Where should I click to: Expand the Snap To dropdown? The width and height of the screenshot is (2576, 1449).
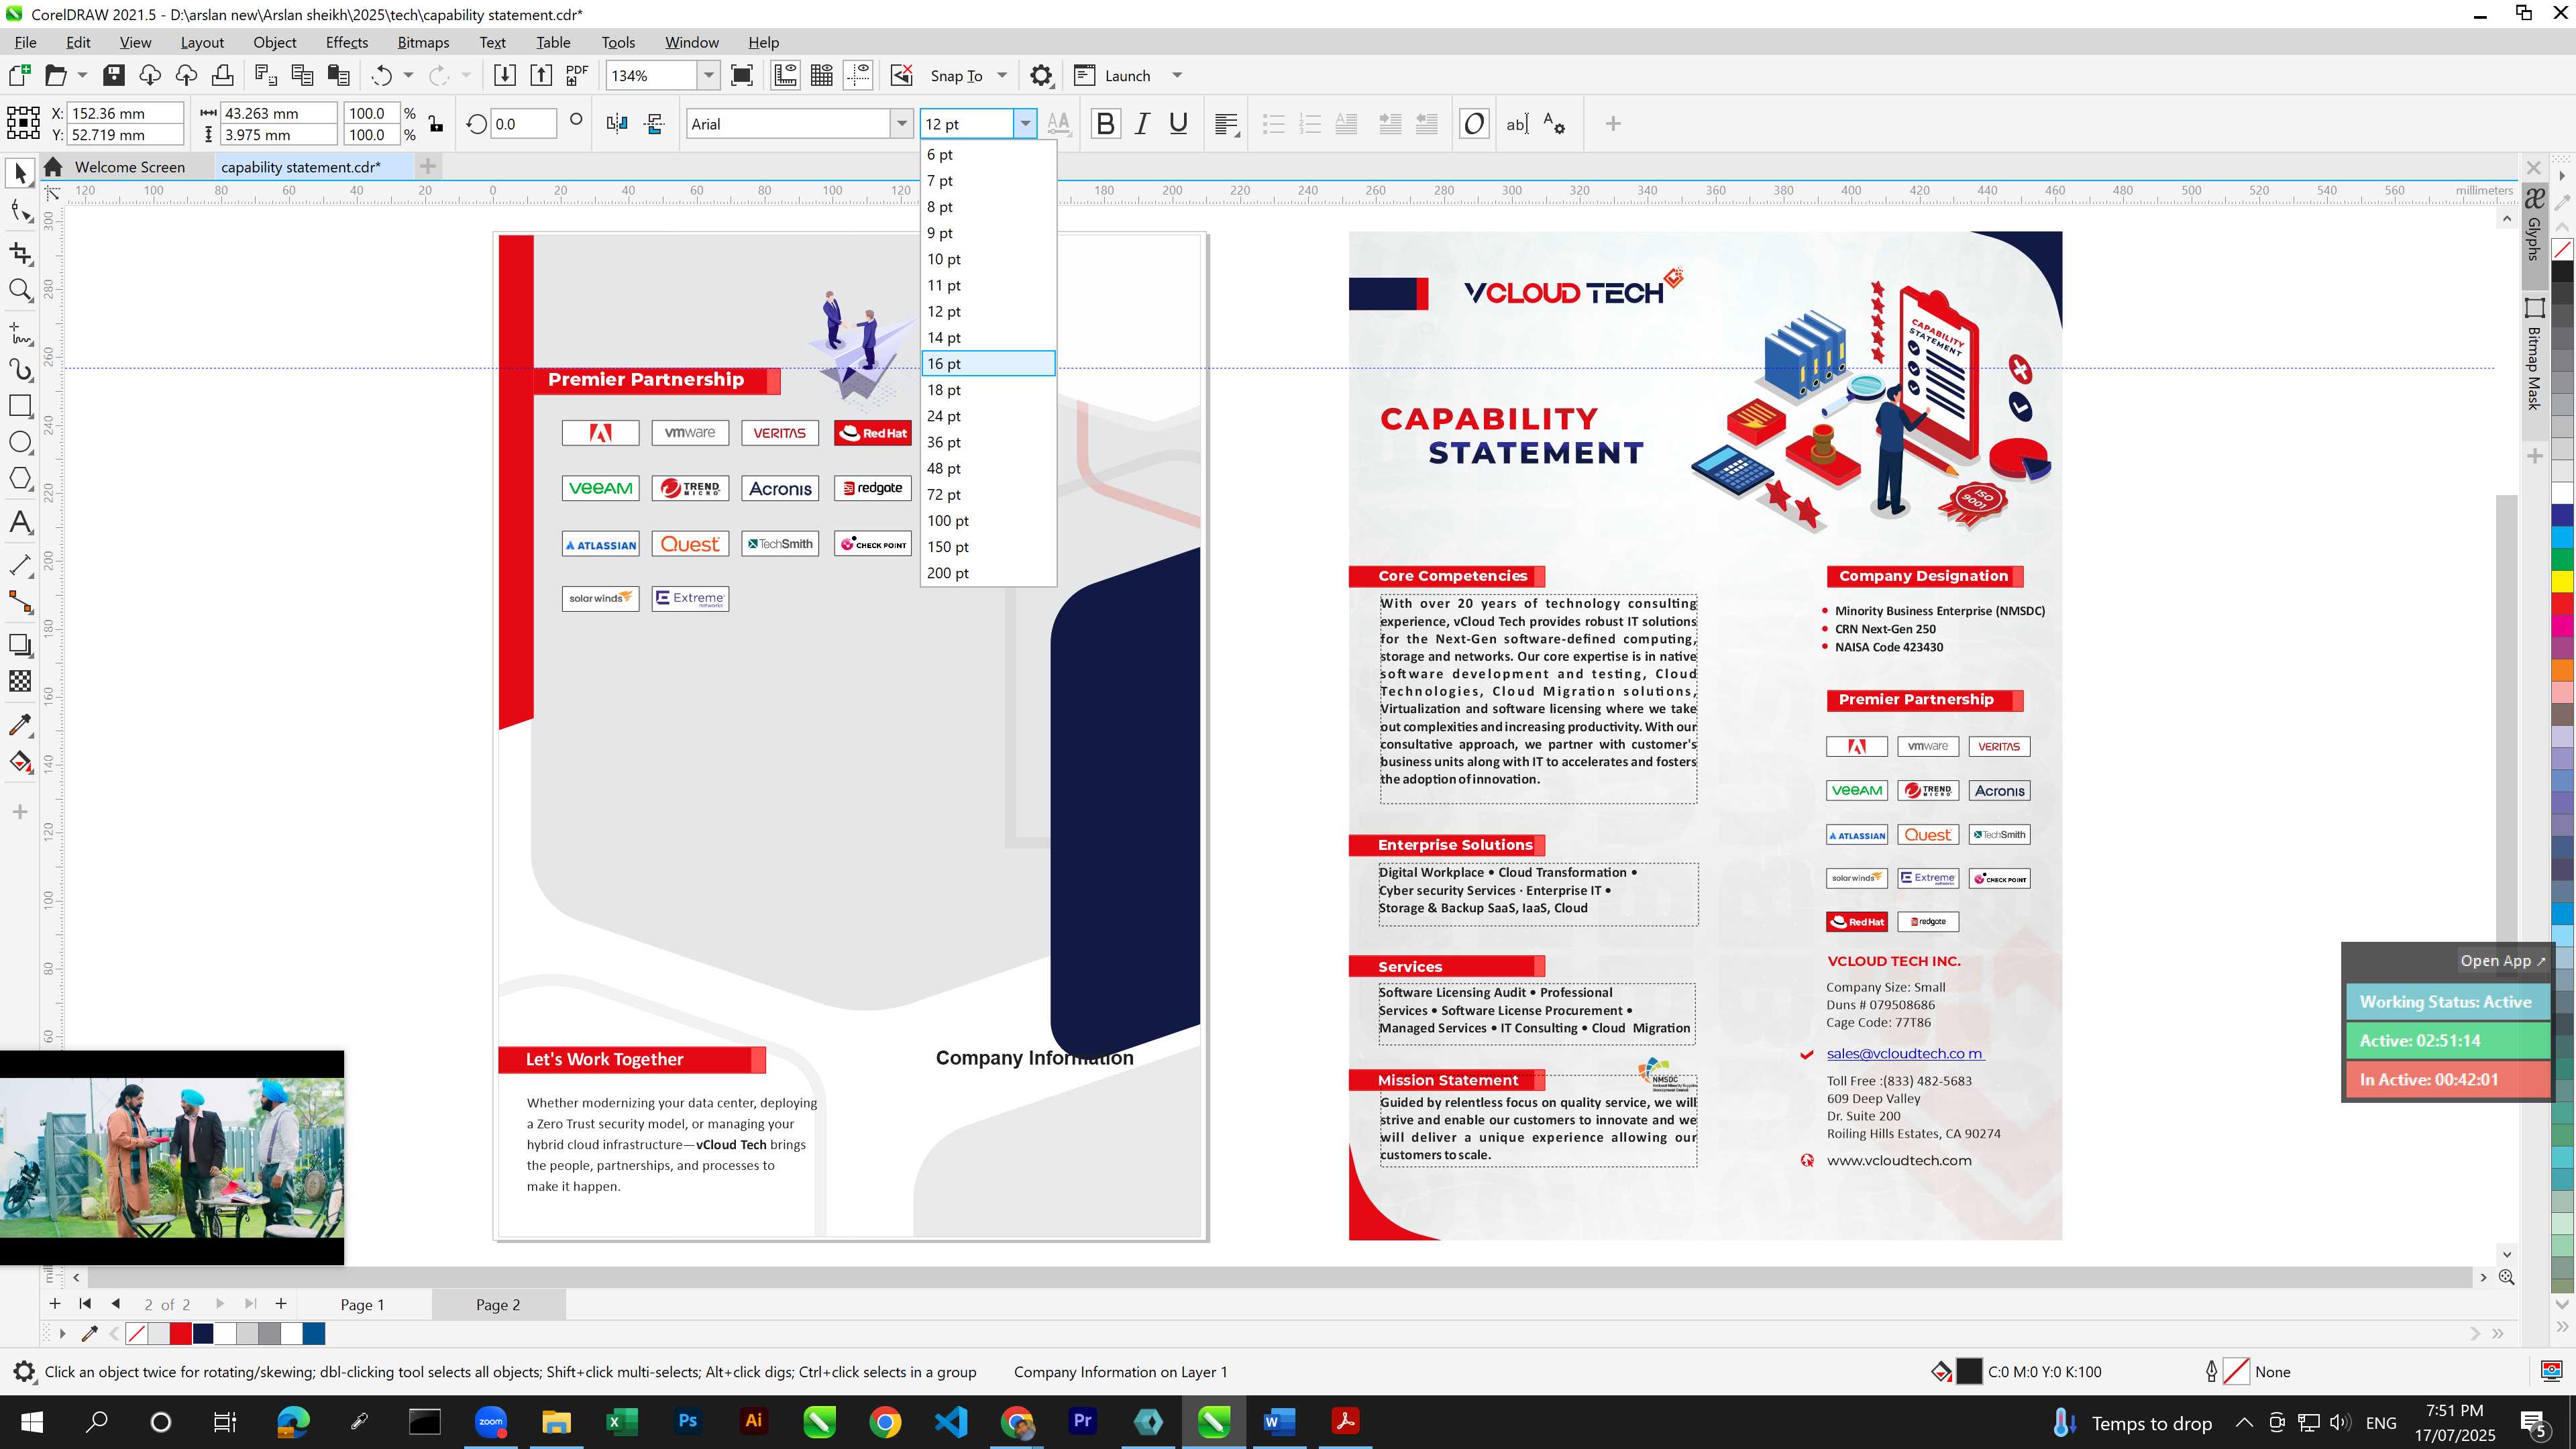click(x=1002, y=75)
